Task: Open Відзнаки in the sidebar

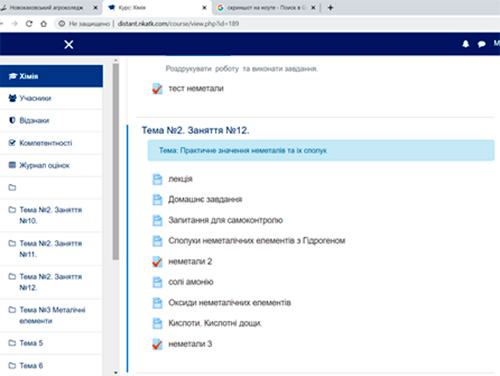Action: tap(51, 121)
